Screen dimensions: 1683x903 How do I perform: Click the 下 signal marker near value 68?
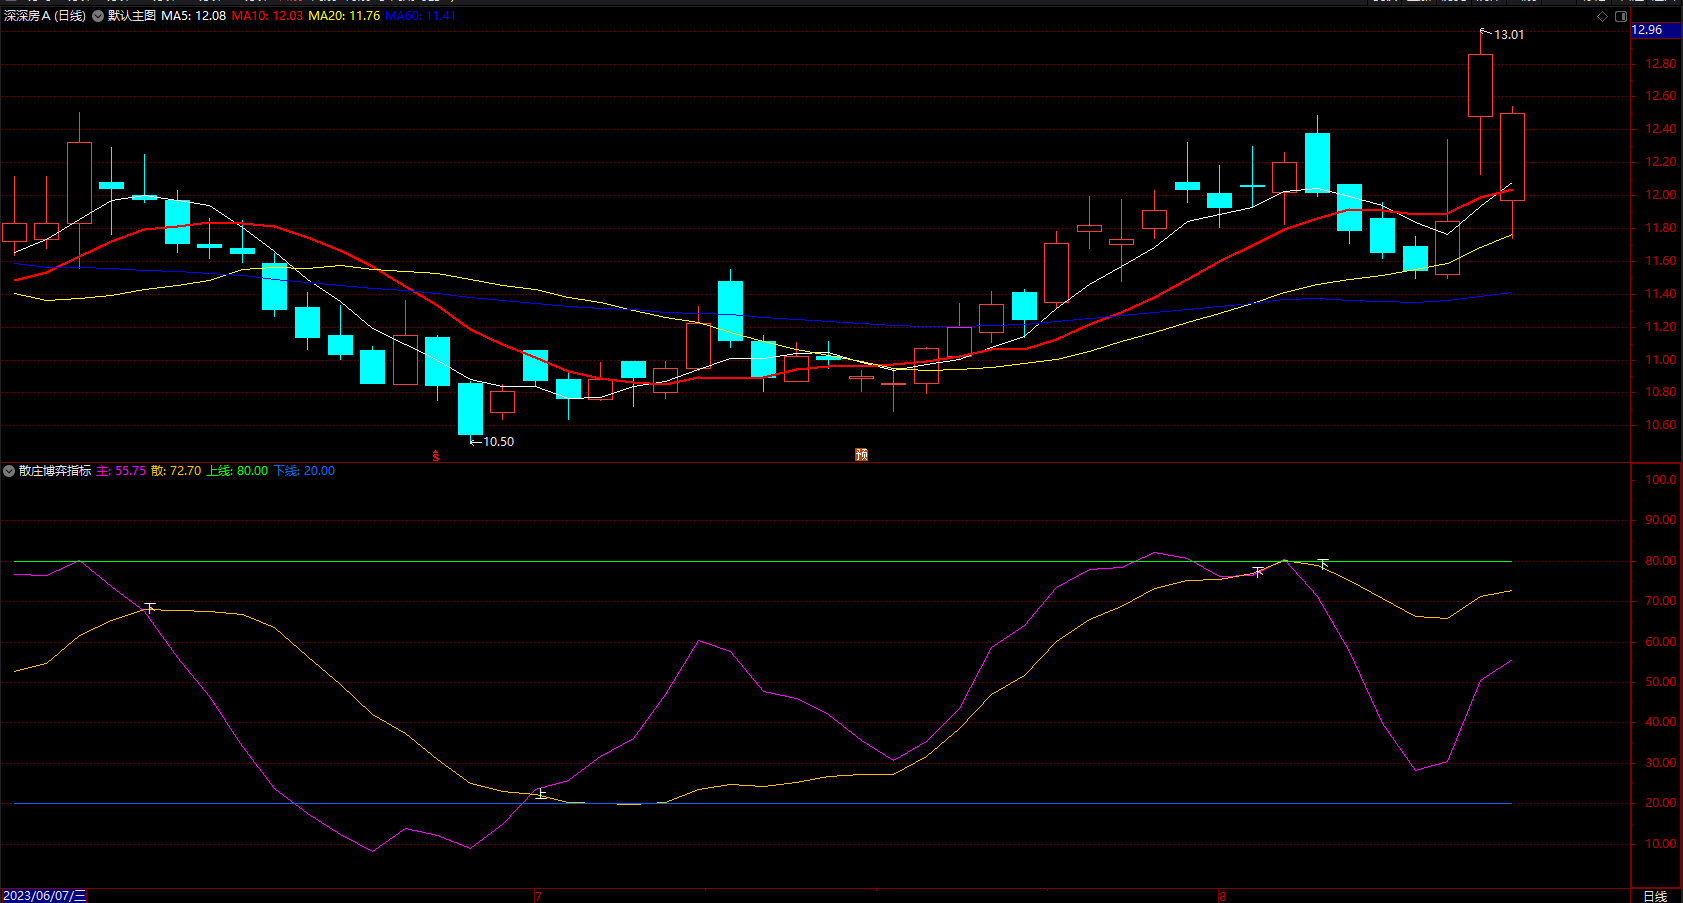pos(150,607)
